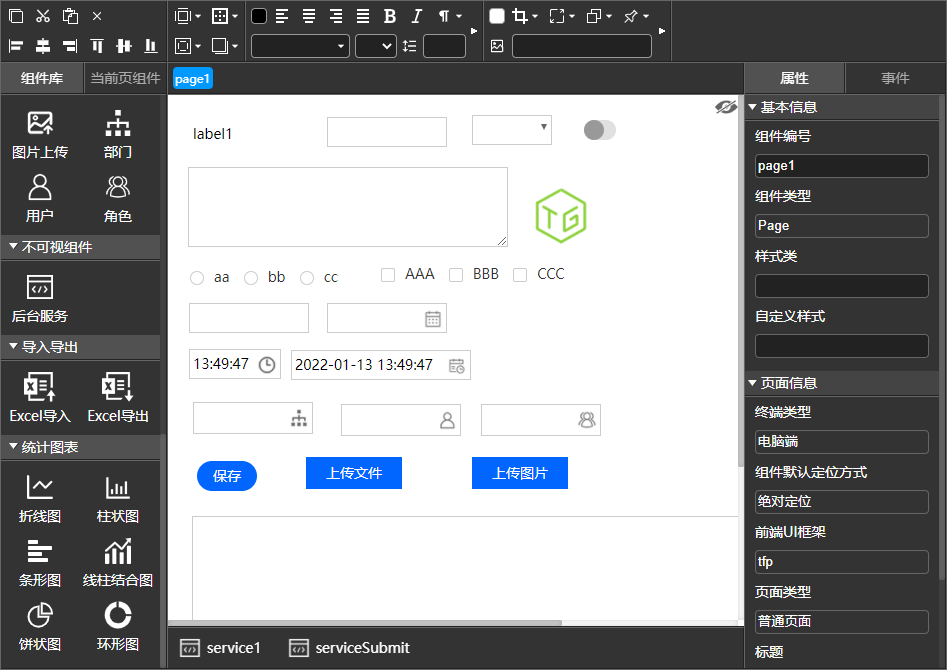
Task: Select the aa radio button
Action: pos(197,278)
